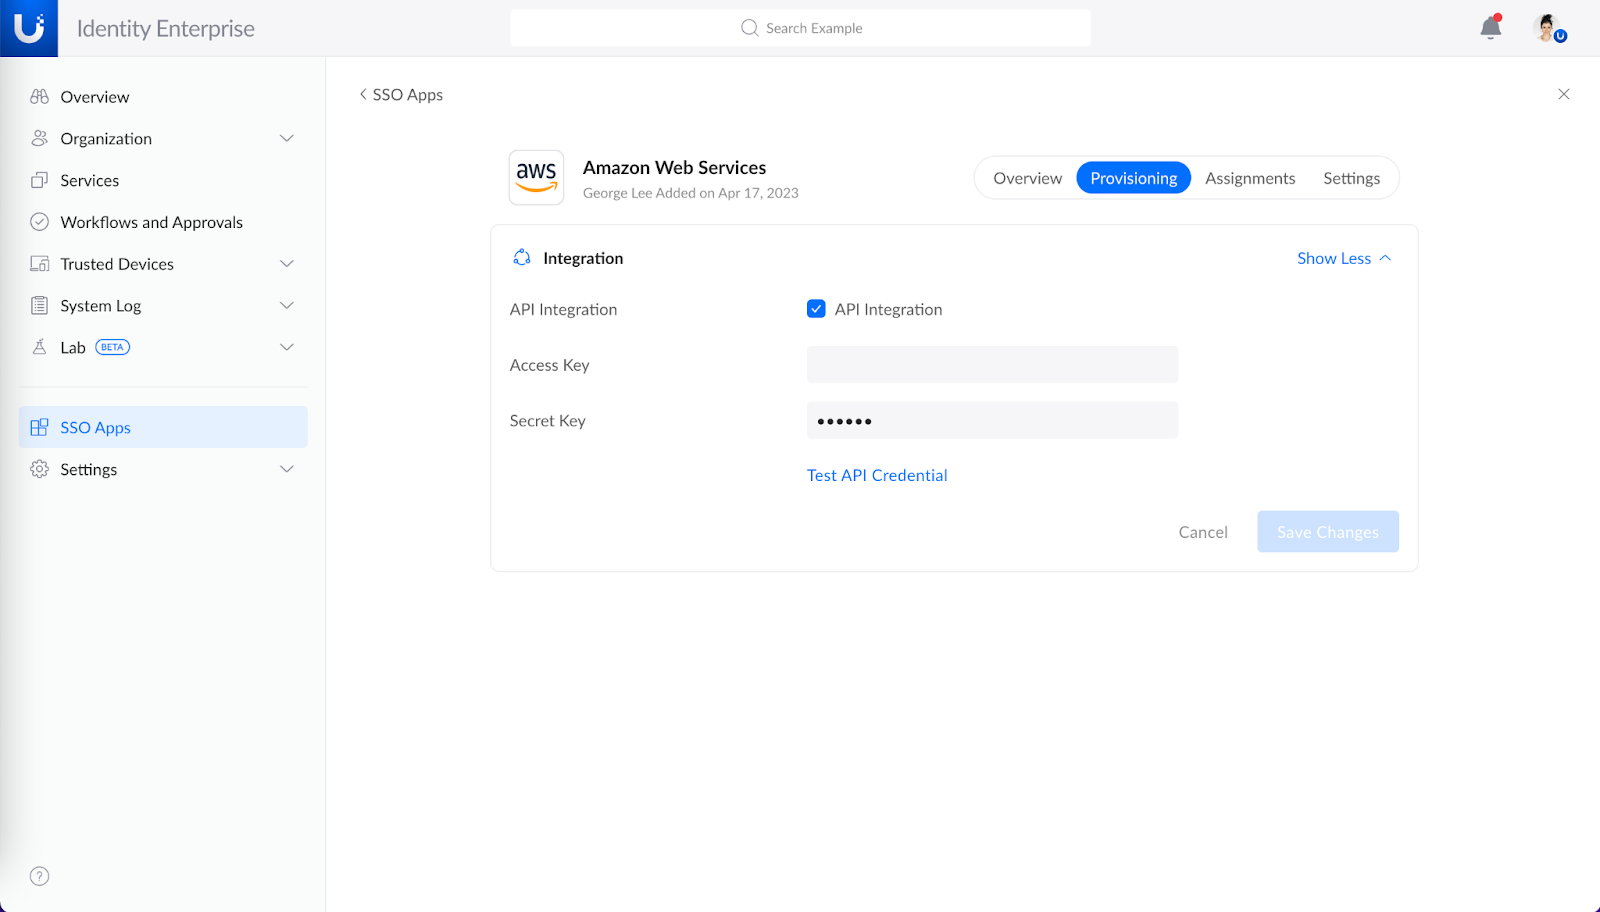This screenshot has width=1600, height=912.
Task: Click the Services squares icon
Action: click(x=40, y=180)
